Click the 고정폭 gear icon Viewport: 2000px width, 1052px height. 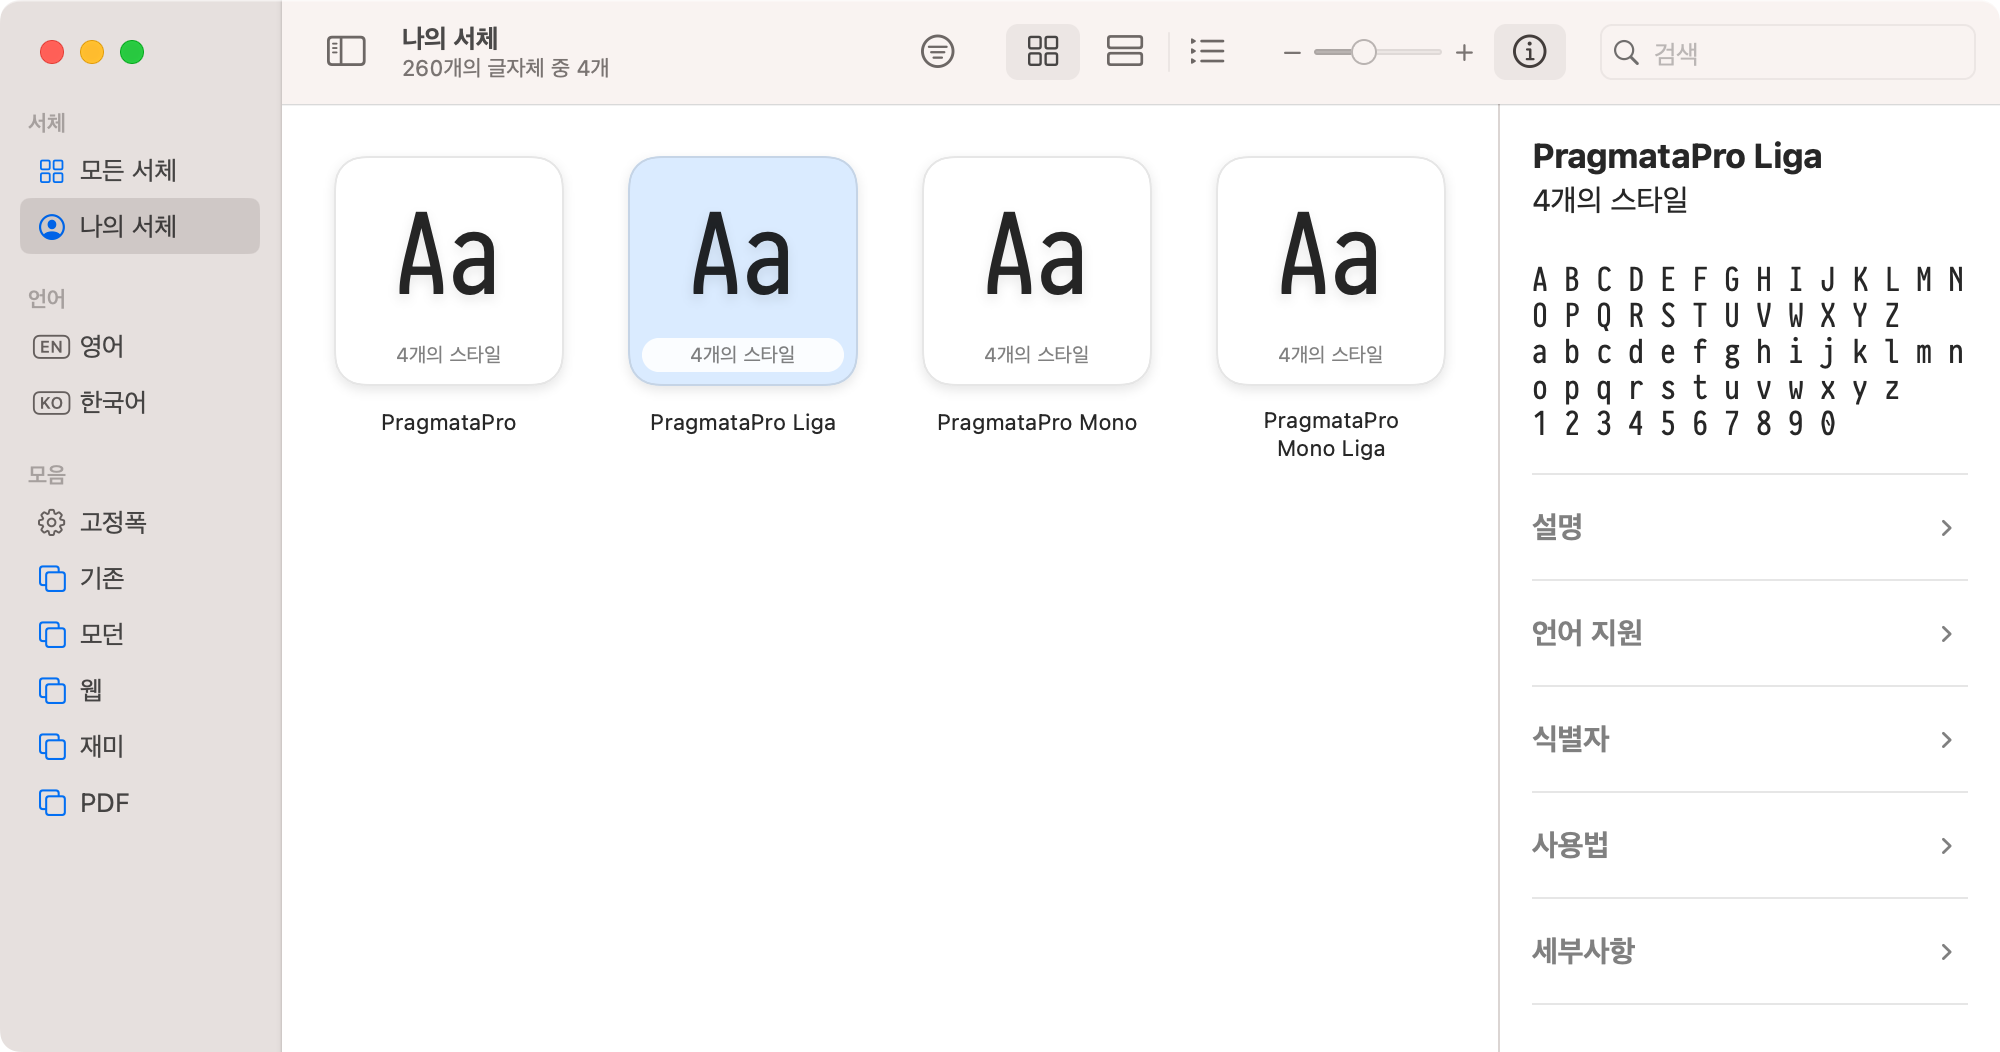(x=51, y=522)
